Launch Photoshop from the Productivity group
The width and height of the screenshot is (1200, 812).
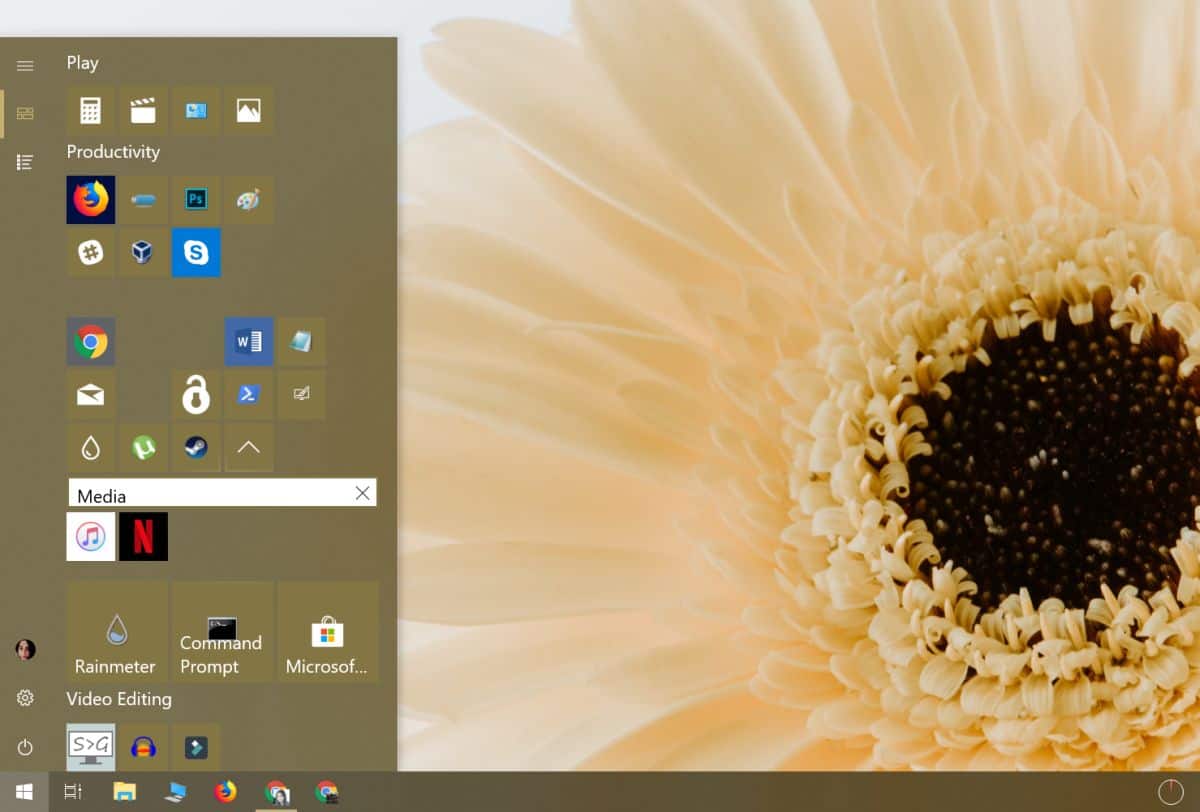pyautogui.click(x=196, y=200)
